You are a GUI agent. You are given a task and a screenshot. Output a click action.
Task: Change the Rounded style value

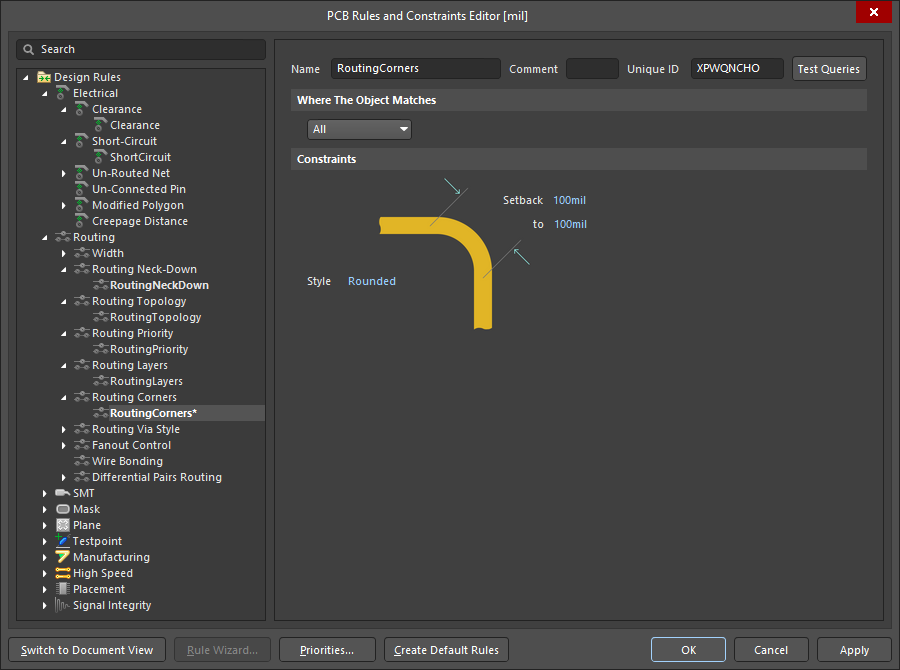pyautogui.click(x=372, y=281)
